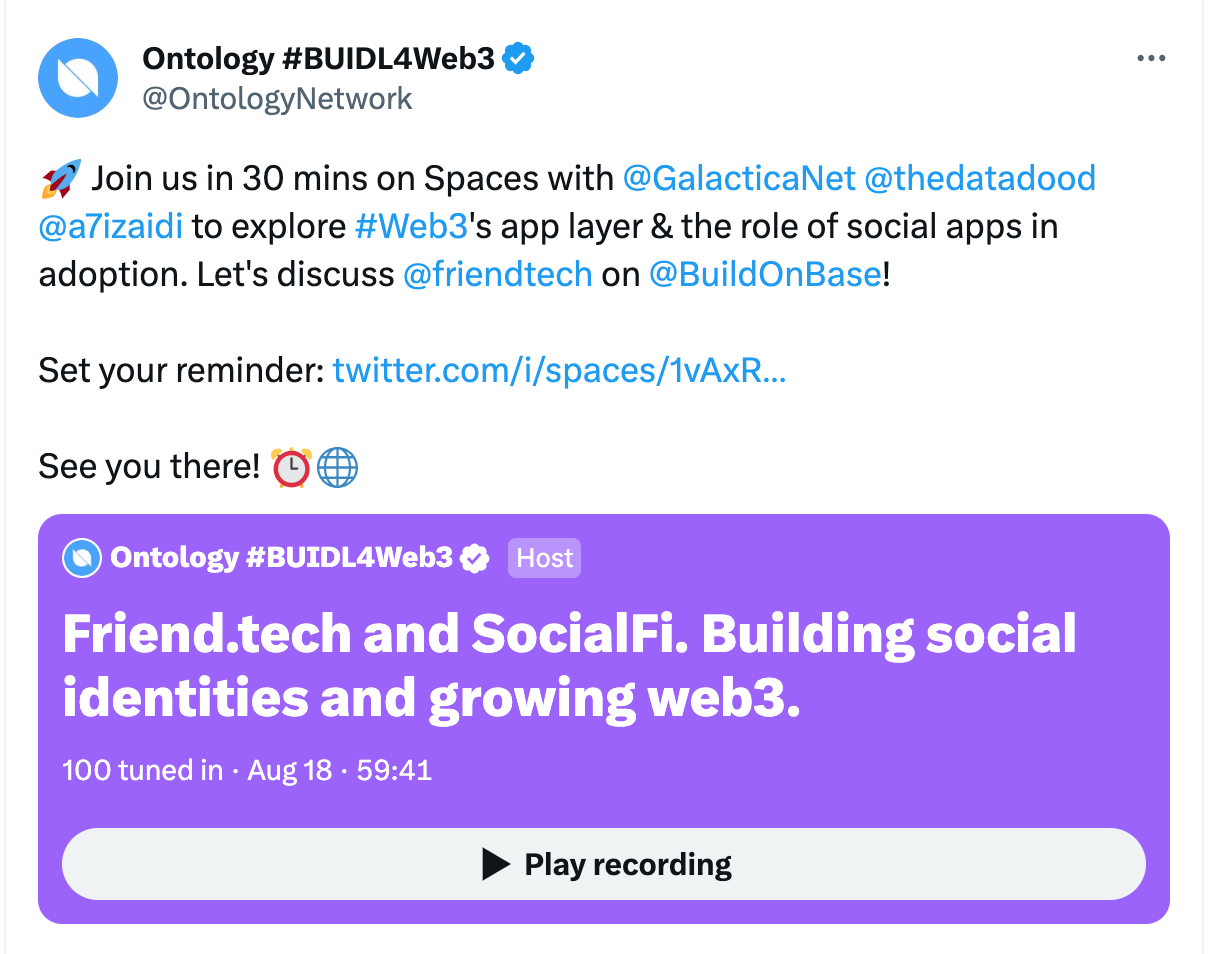This screenshot has width=1210, height=954.
Task: Click the Ontology profile avatar
Action: 79,77
